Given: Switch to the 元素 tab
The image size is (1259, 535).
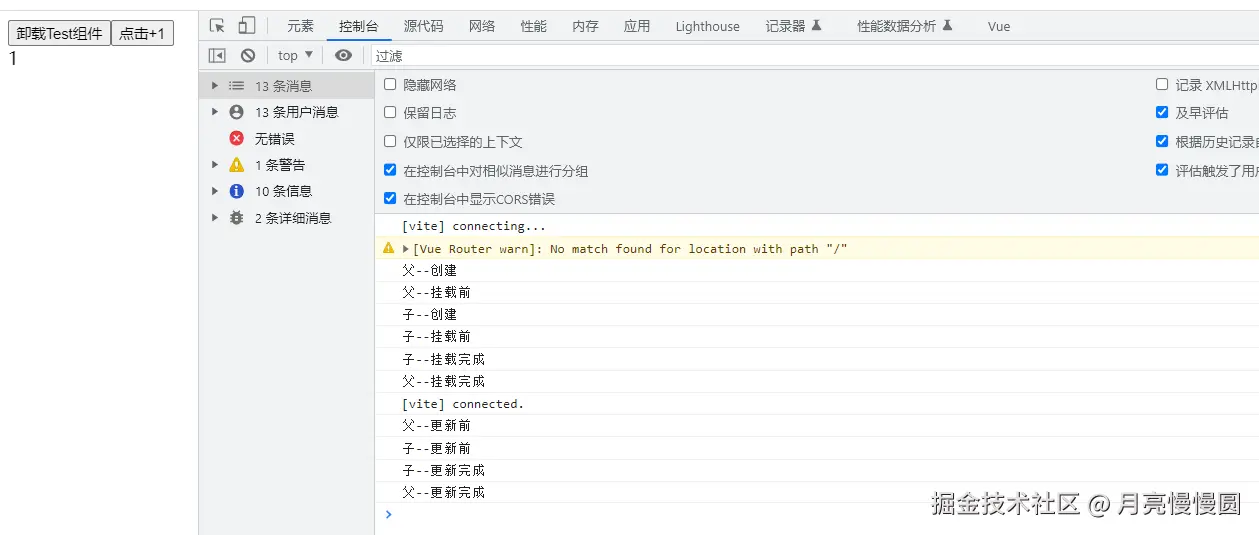Looking at the screenshot, I should tap(300, 26).
